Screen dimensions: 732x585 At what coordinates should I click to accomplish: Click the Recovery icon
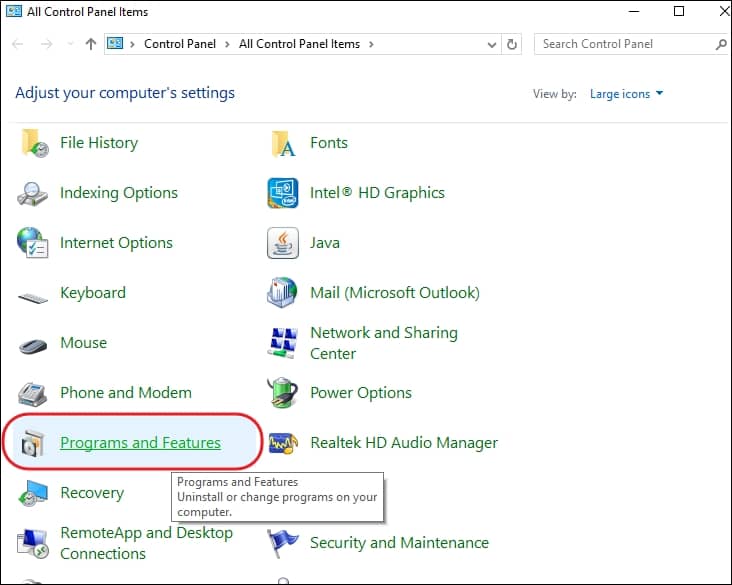point(33,493)
